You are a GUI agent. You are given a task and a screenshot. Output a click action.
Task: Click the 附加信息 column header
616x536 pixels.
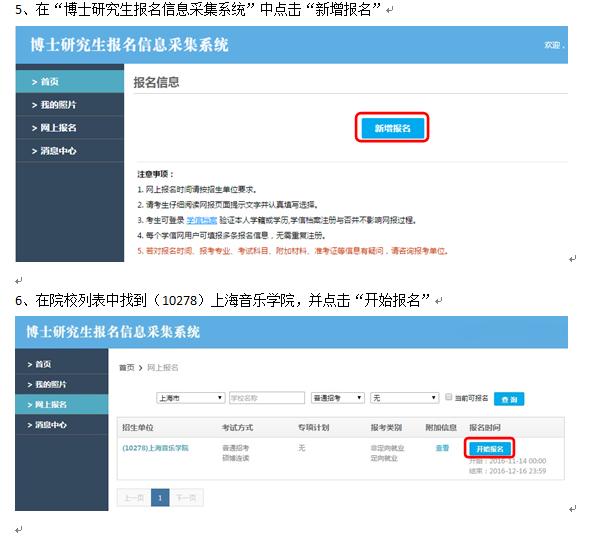[441, 428]
